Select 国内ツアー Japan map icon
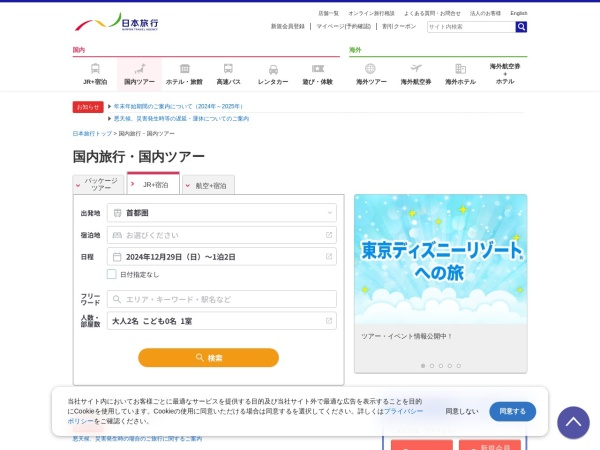The image size is (600, 450). 140,69
